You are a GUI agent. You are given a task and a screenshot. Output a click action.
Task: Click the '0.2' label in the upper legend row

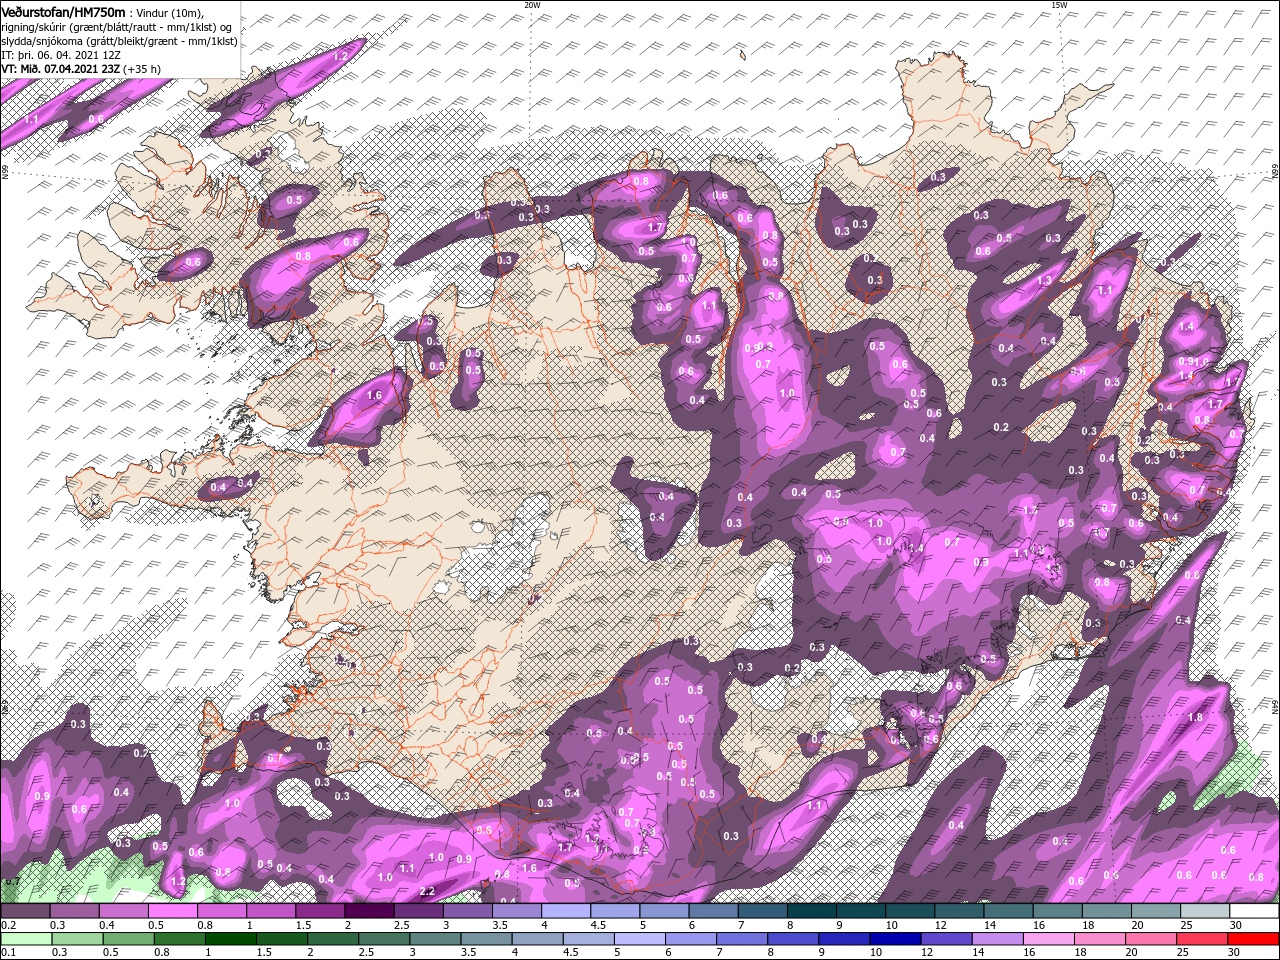pos(8,925)
